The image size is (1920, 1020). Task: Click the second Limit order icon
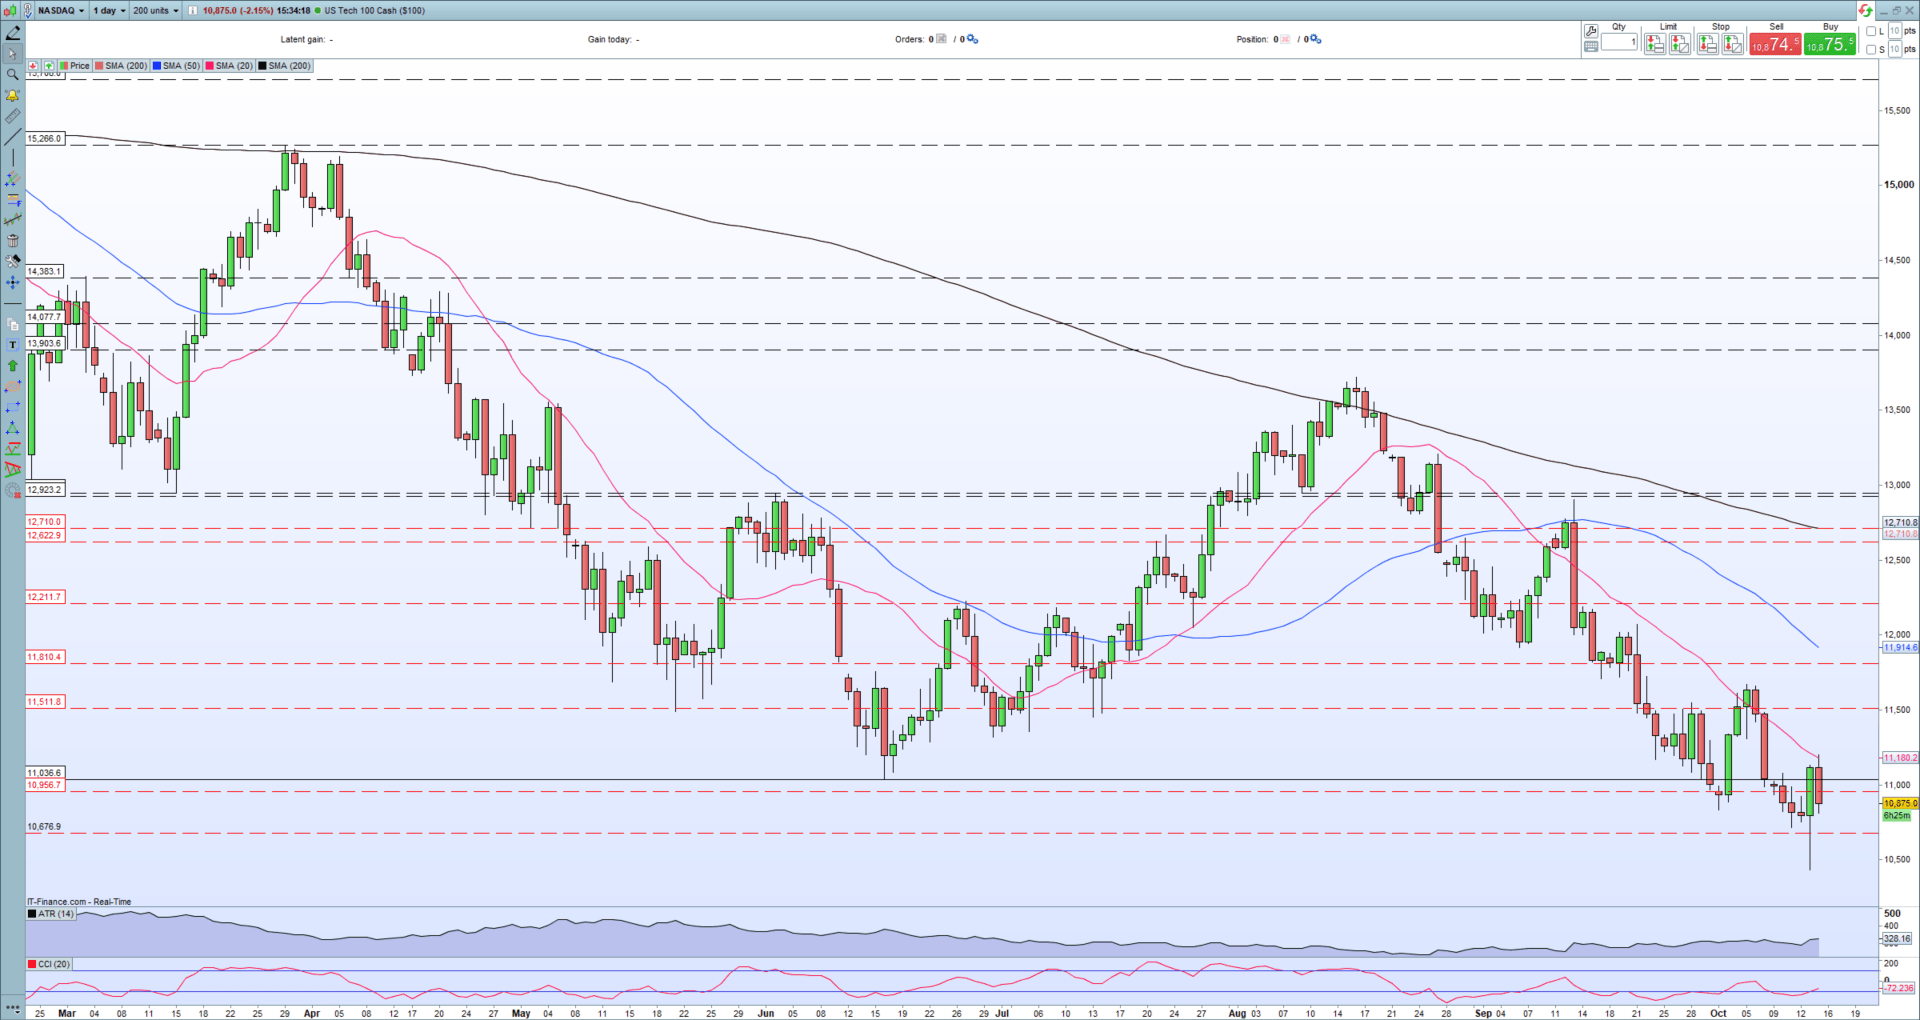1680,44
